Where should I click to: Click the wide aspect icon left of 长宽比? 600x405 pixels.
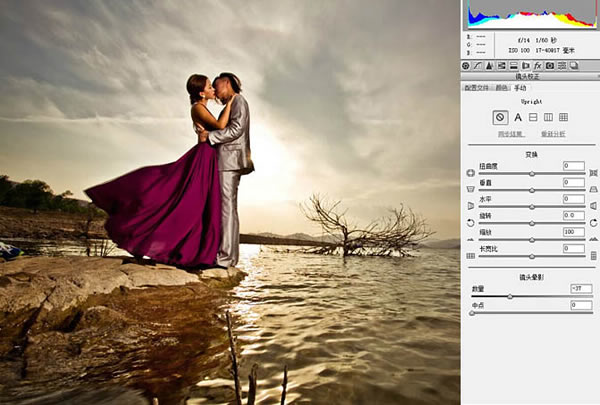471,256
